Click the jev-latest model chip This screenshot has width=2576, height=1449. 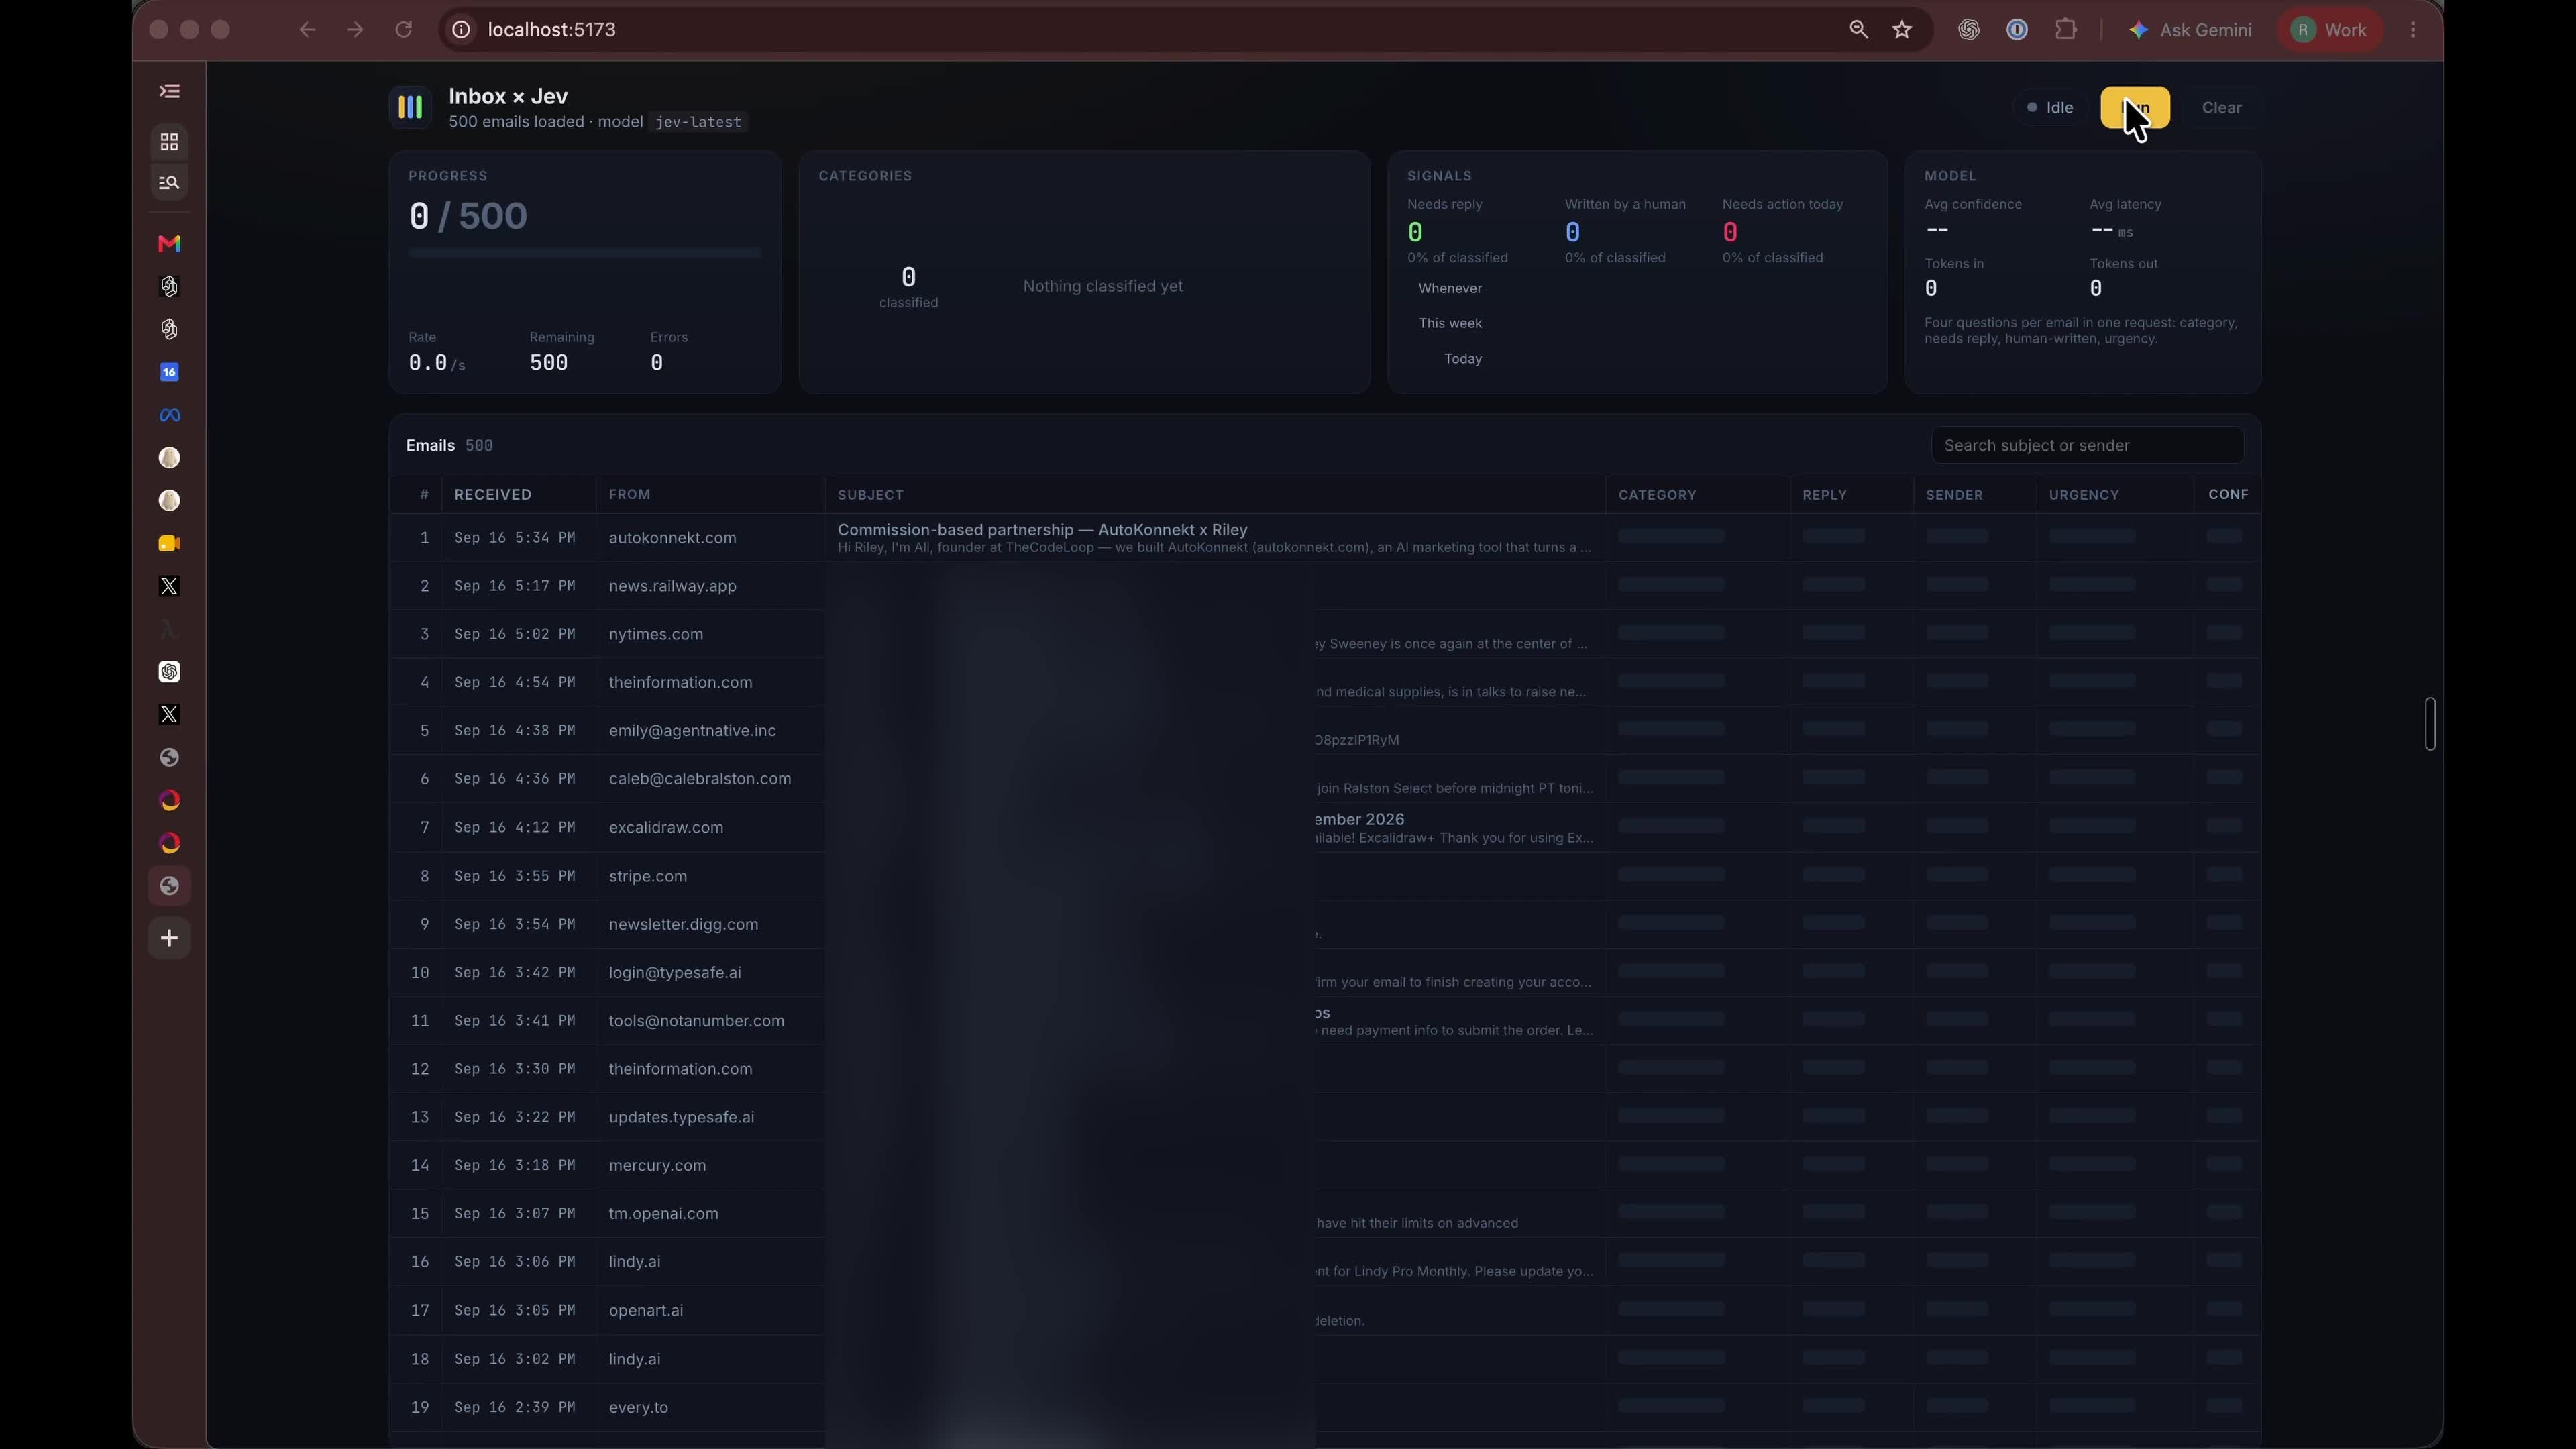pos(698,122)
